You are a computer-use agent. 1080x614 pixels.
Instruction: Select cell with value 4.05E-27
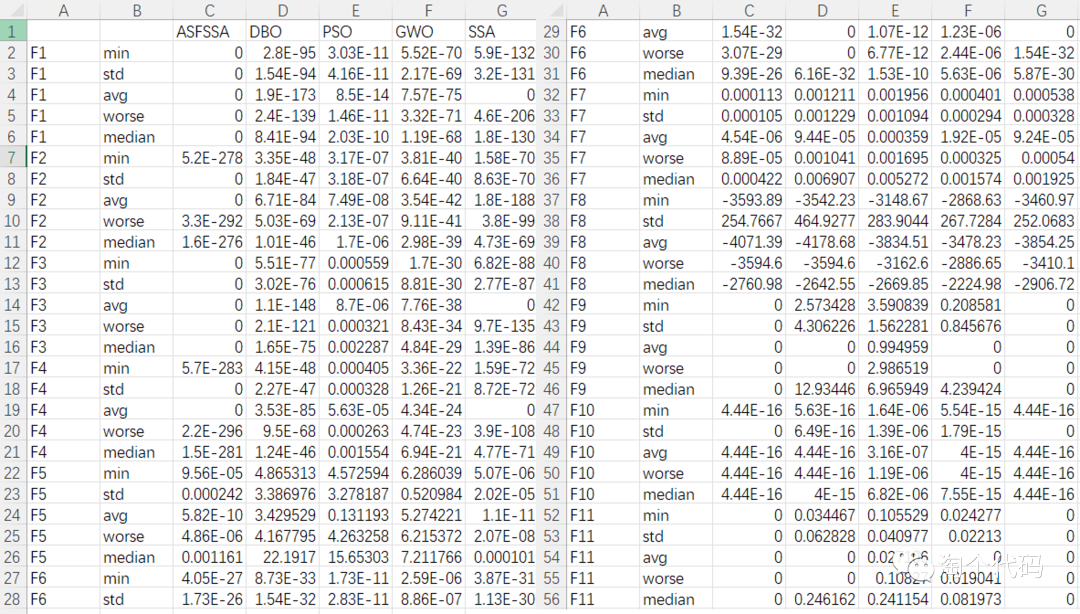[209, 578]
